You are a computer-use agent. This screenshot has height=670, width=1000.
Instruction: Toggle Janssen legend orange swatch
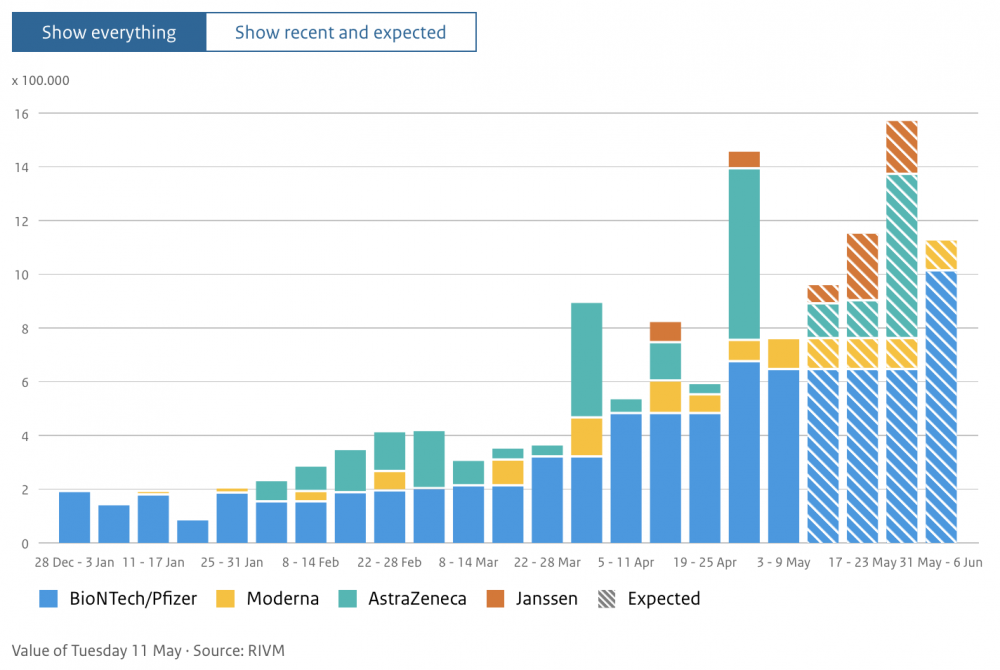(495, 599)
